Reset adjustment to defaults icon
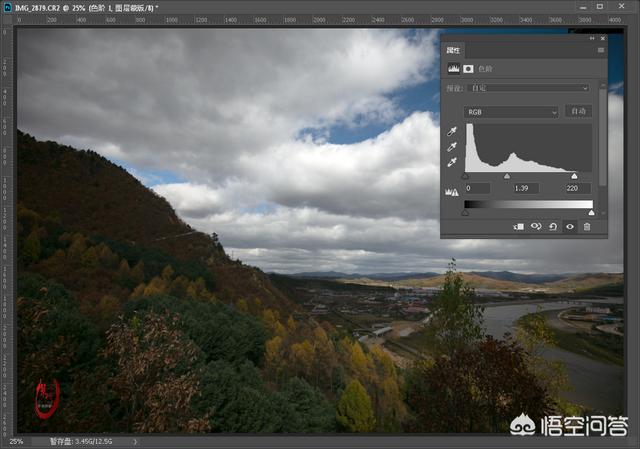Image resolution: width=640 pixels, height=449 pixels. [553, 227]
